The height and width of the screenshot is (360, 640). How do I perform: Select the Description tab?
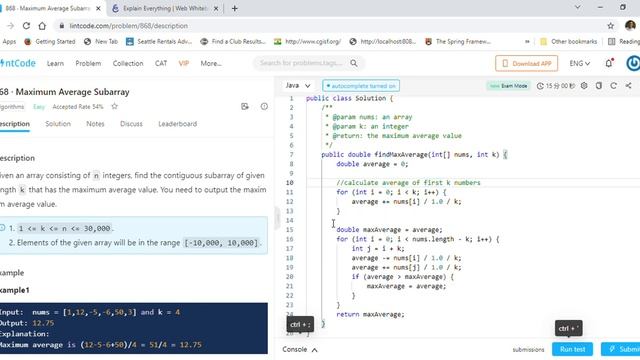pyautogui.click(x=15, y=124)
